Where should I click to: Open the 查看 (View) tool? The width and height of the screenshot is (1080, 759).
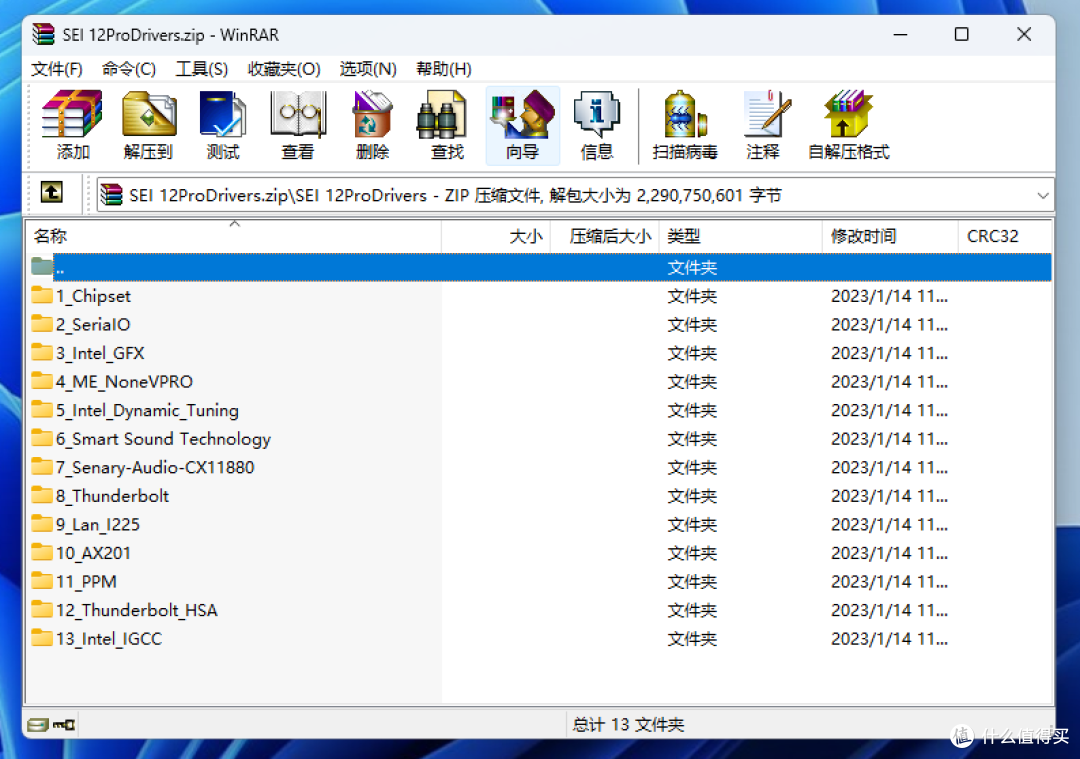pyautogui.click(x=298, y=125)
